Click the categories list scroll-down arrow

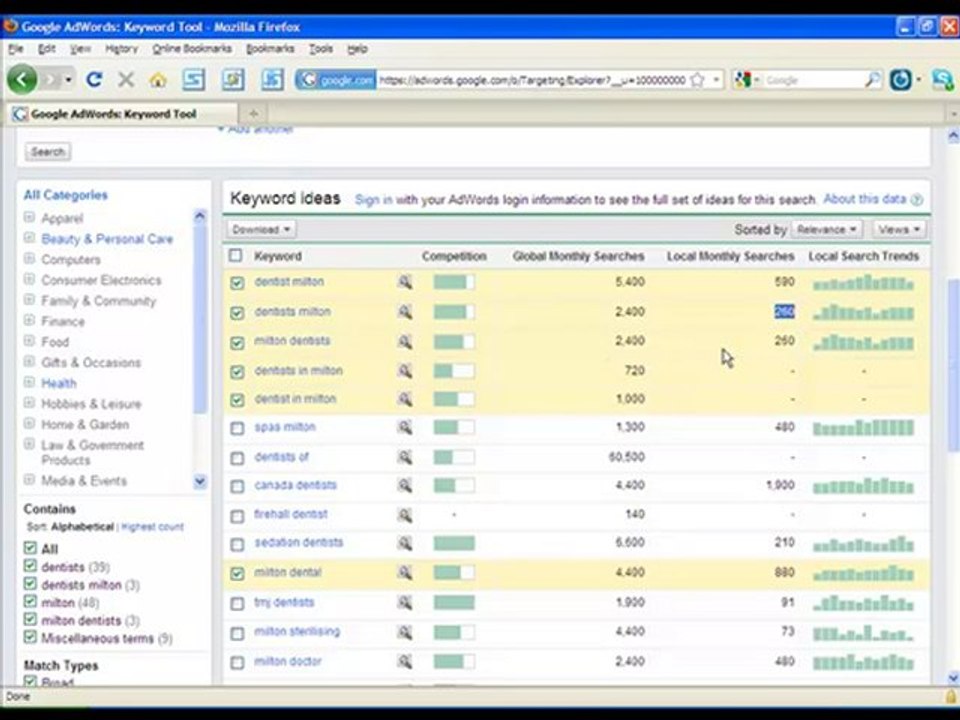point(200,482)
